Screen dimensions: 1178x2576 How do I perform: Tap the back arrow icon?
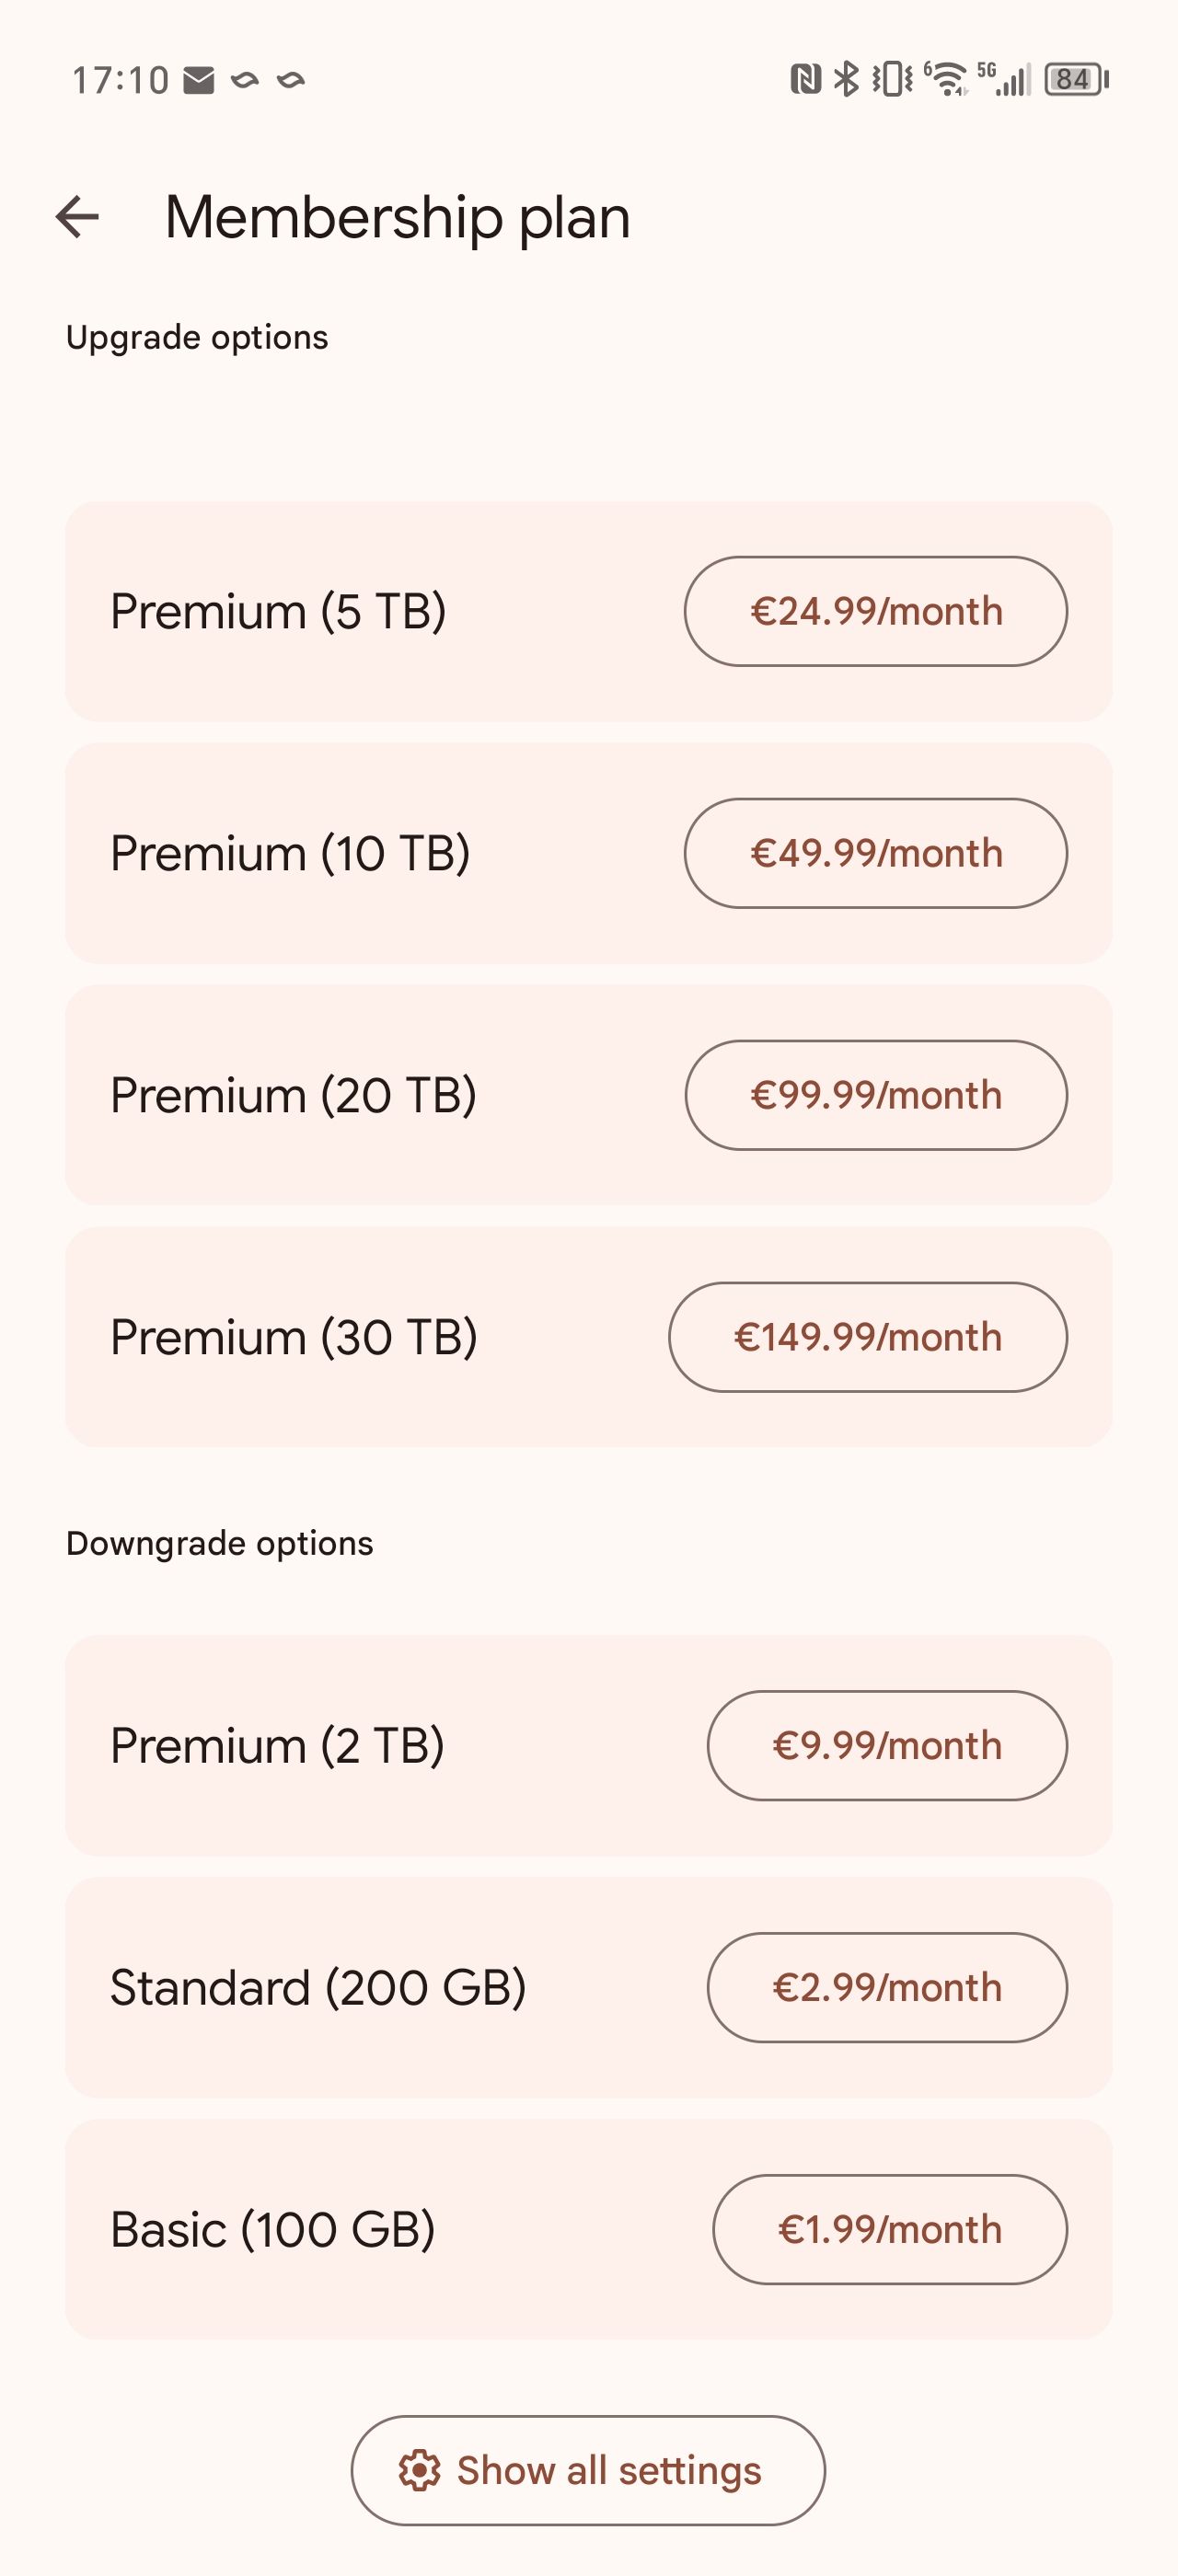[x=77, y=217]
